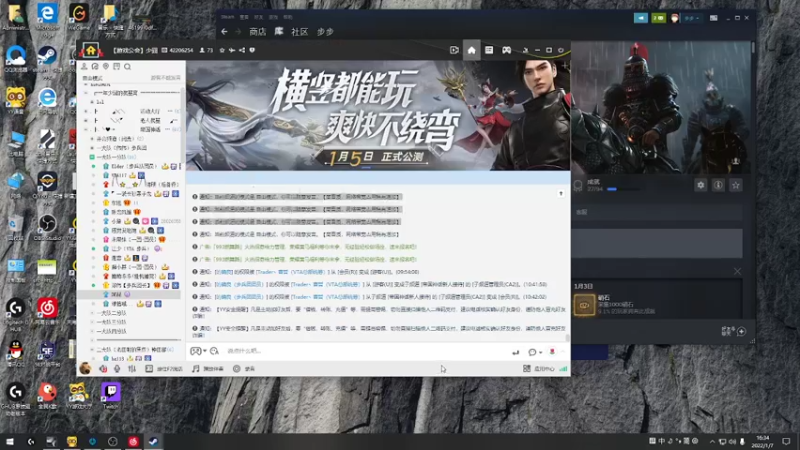This screenshot has height=450, width=800.
Task: Expand the Steam account name dropdown
Action: pos(692,18)
